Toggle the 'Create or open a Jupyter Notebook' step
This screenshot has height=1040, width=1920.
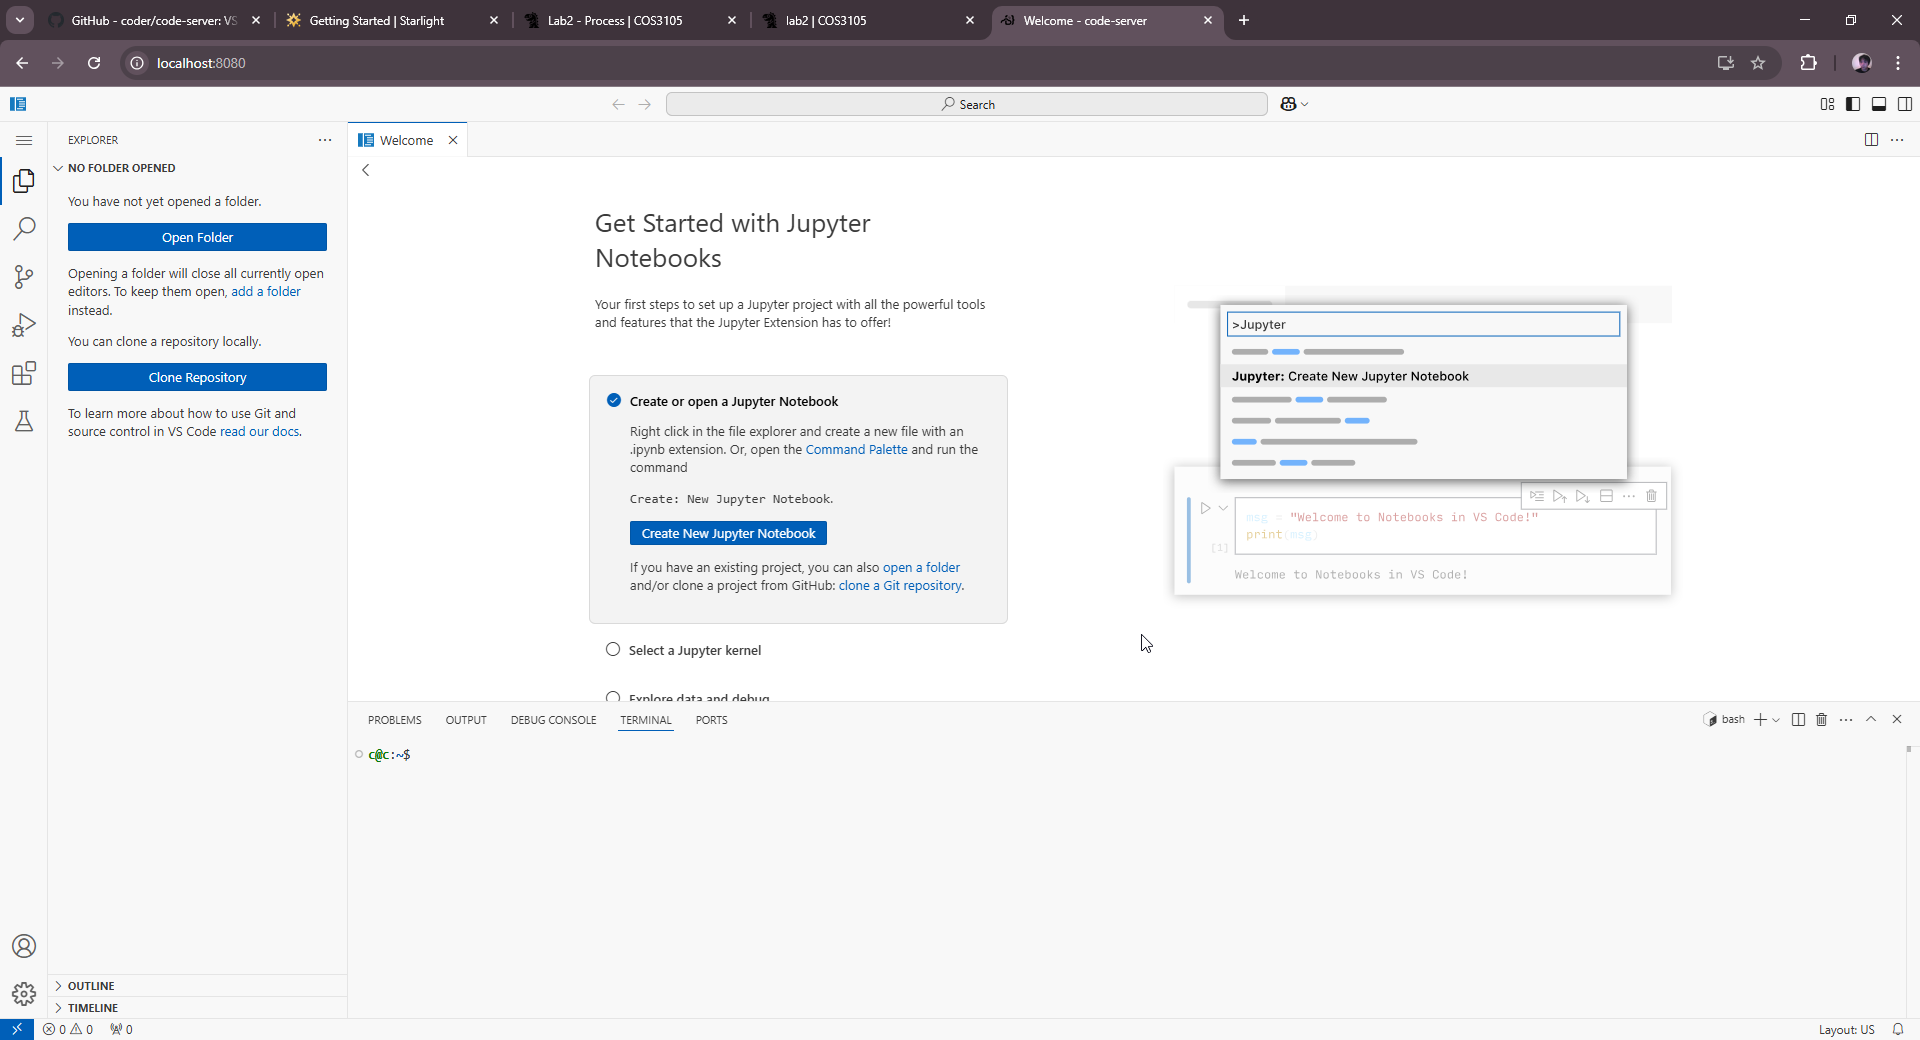click(x=733, y=401)
